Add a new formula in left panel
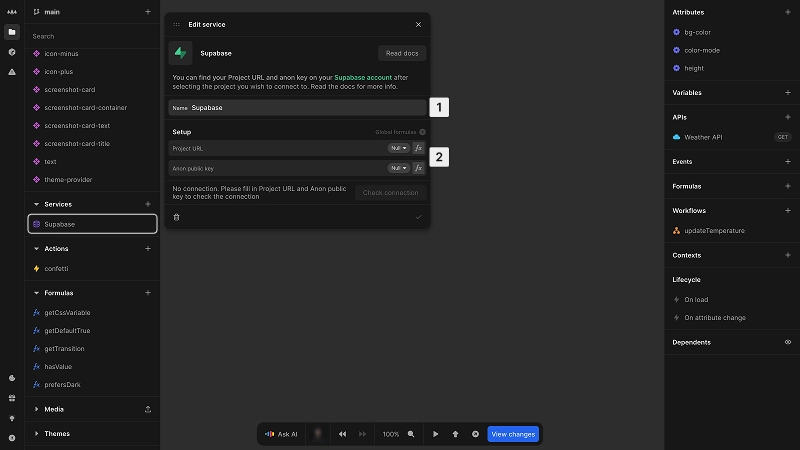800x450 pixels. [147, 293]
